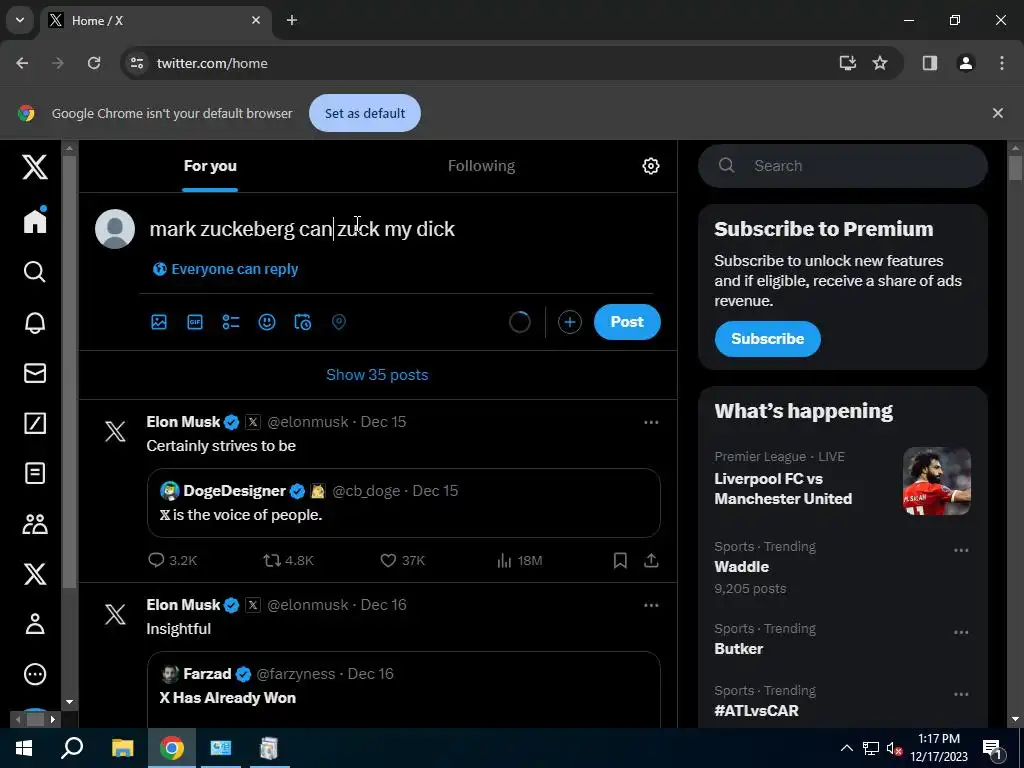
Task: Open Premium X icon in sidebar
Action: [35, 573]
